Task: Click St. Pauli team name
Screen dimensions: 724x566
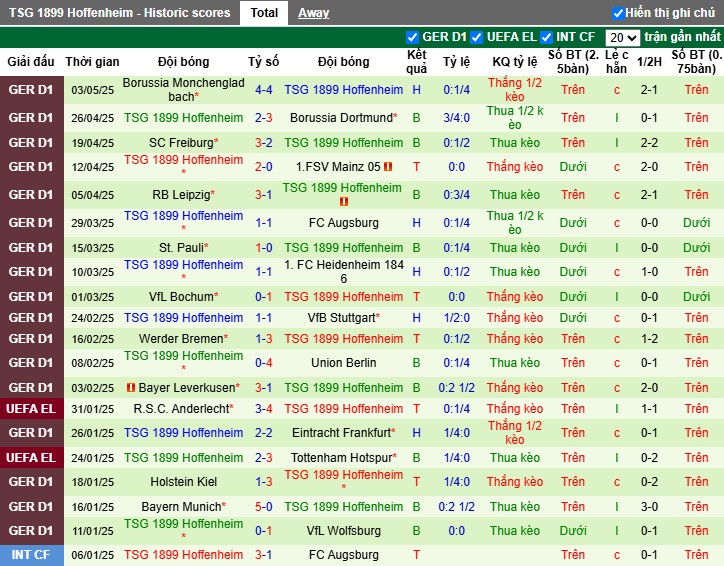Action: pos(181,247)
